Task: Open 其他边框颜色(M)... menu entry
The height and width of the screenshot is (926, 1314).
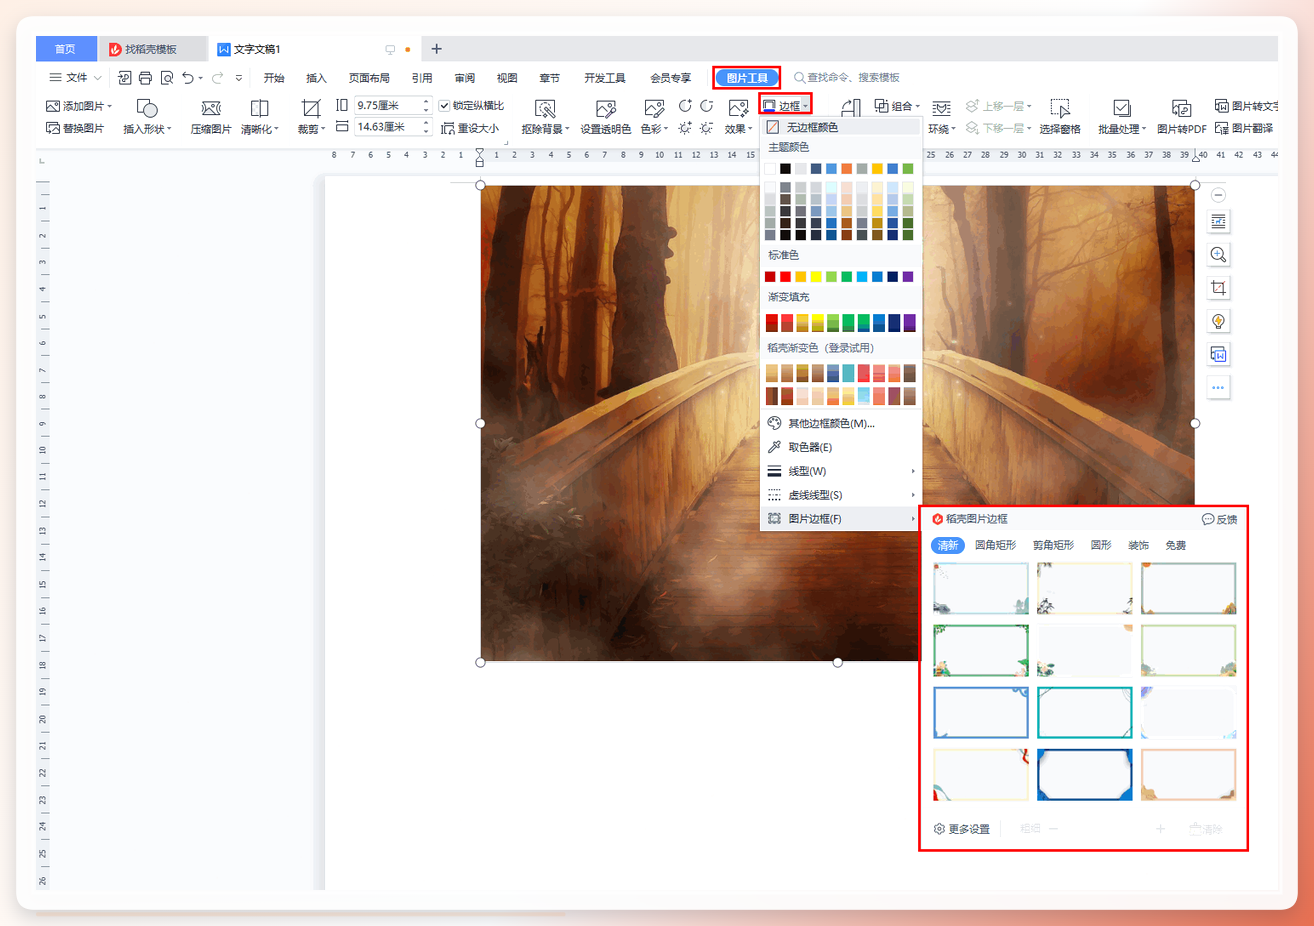Action: (x=840, y=423)
